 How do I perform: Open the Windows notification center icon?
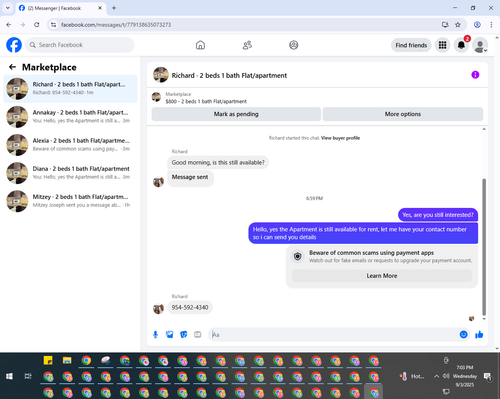[x=488, y=376]
